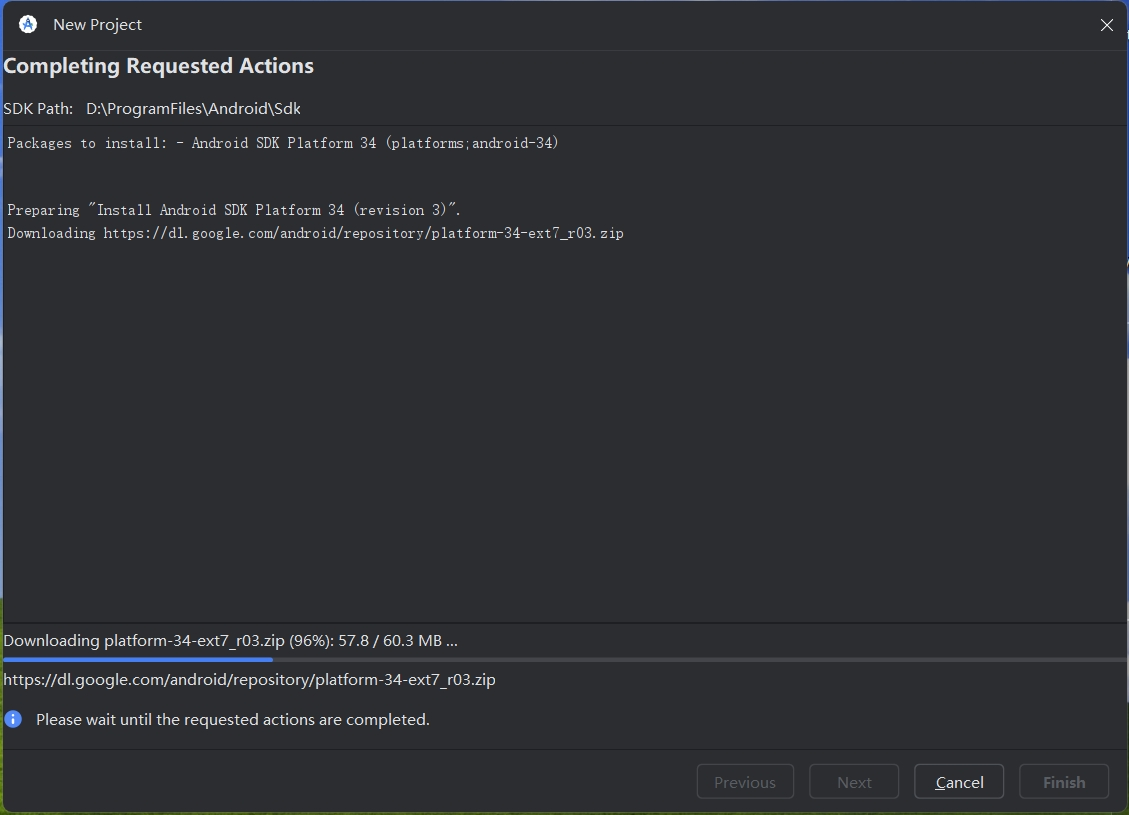Screen dimensions: 1129x815
Task: Click the empty area of the log output
Action: (564, 432)
